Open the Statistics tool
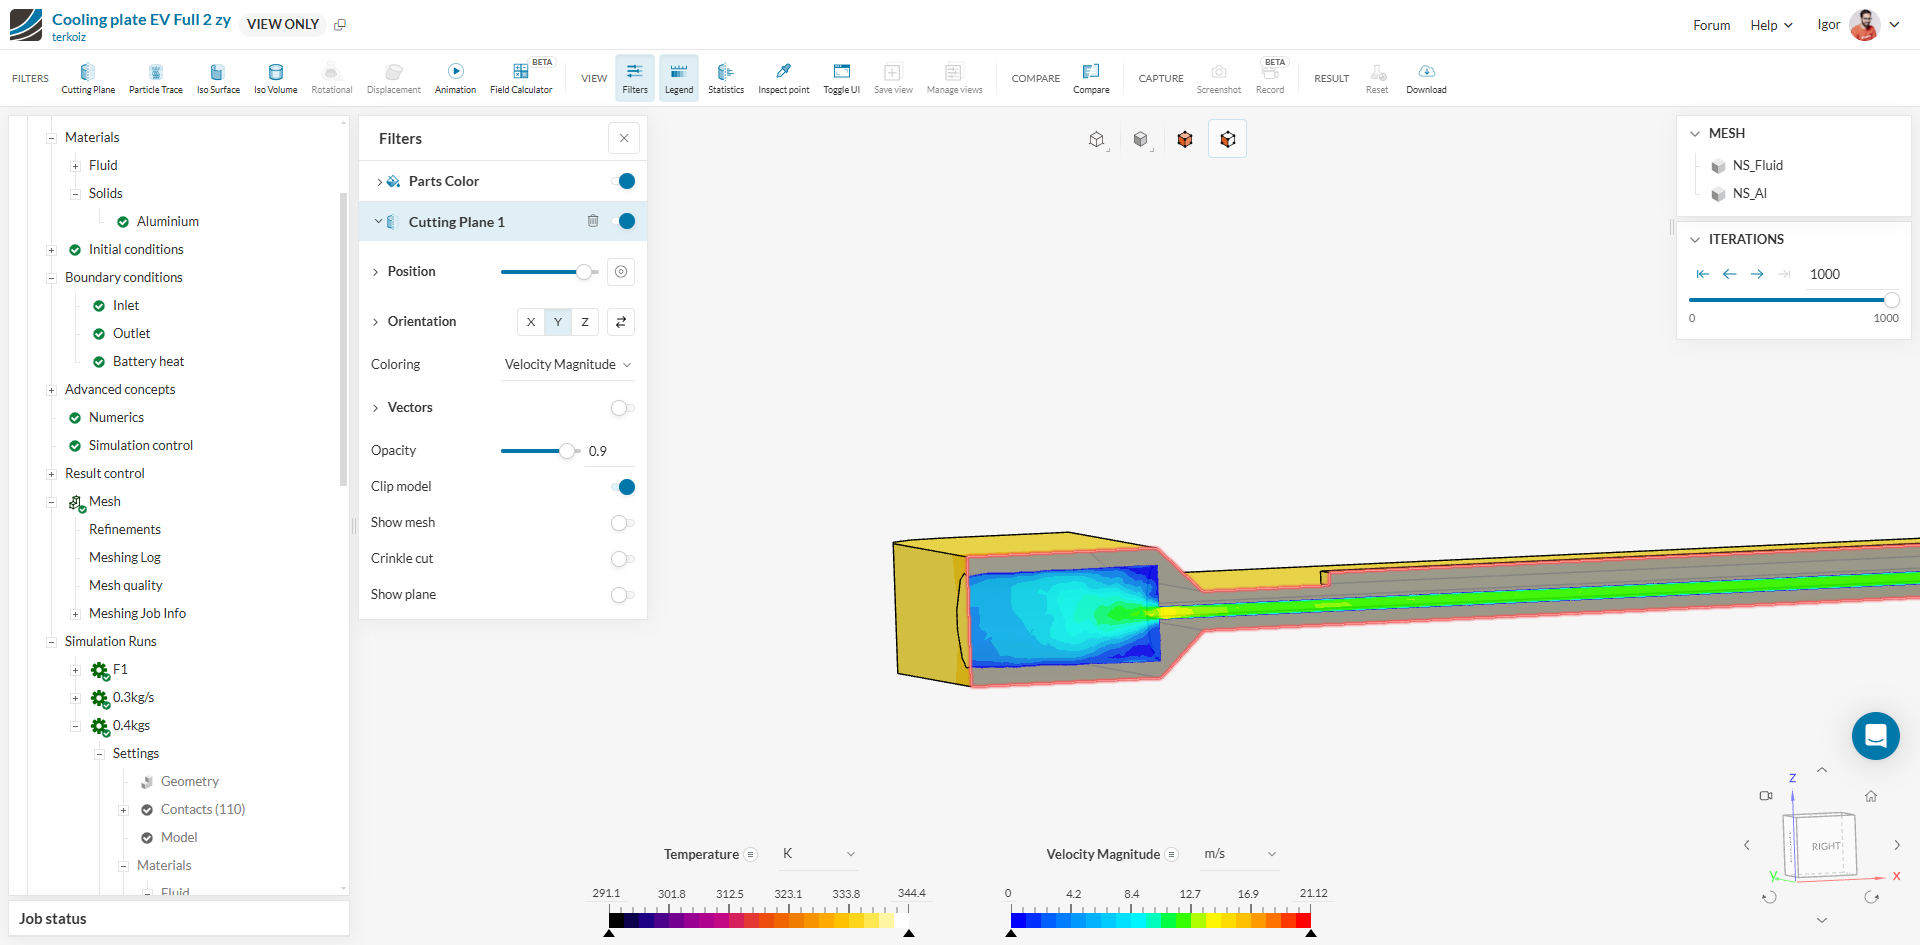 click(x=725, y=78)
